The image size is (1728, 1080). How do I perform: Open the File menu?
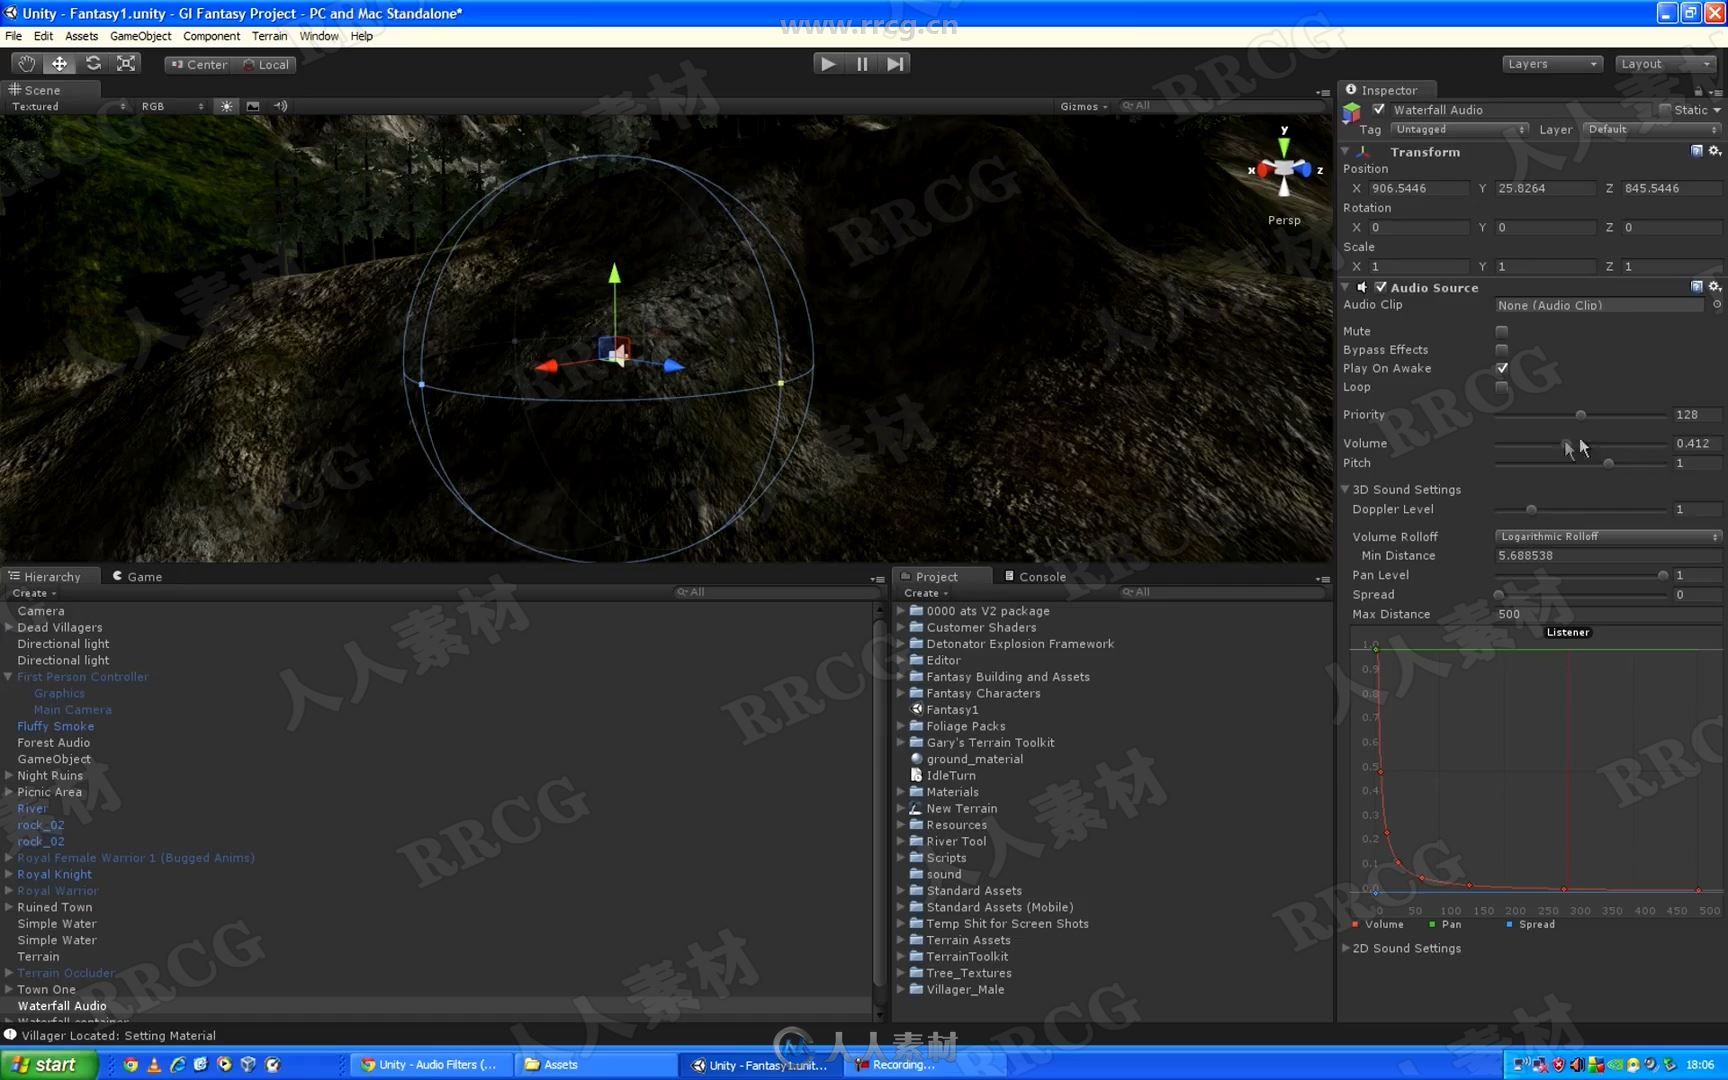(x=13, y=36)
